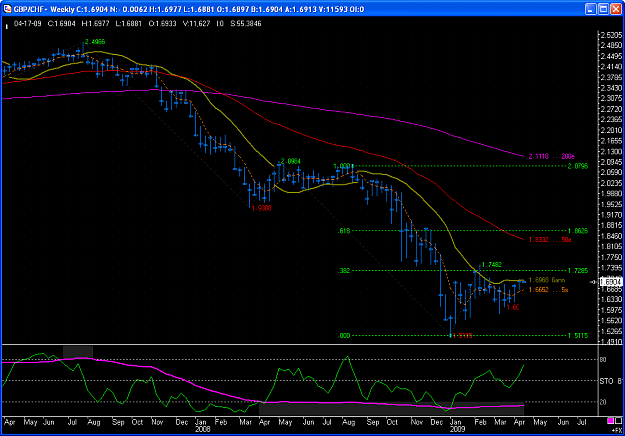Viewport: 625px width, 436px height.
Task: Click the H:1.6977 high value in data row
Action: pyautogui.click(x=95, y=24)
